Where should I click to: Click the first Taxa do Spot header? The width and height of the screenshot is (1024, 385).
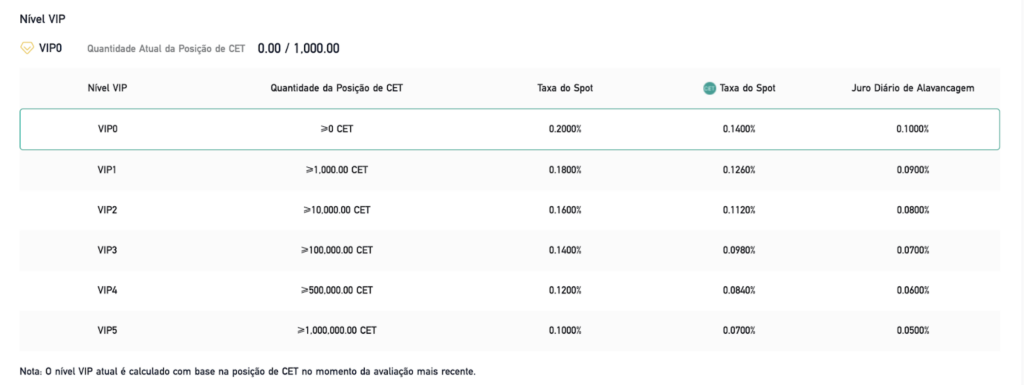click(565, 88)
